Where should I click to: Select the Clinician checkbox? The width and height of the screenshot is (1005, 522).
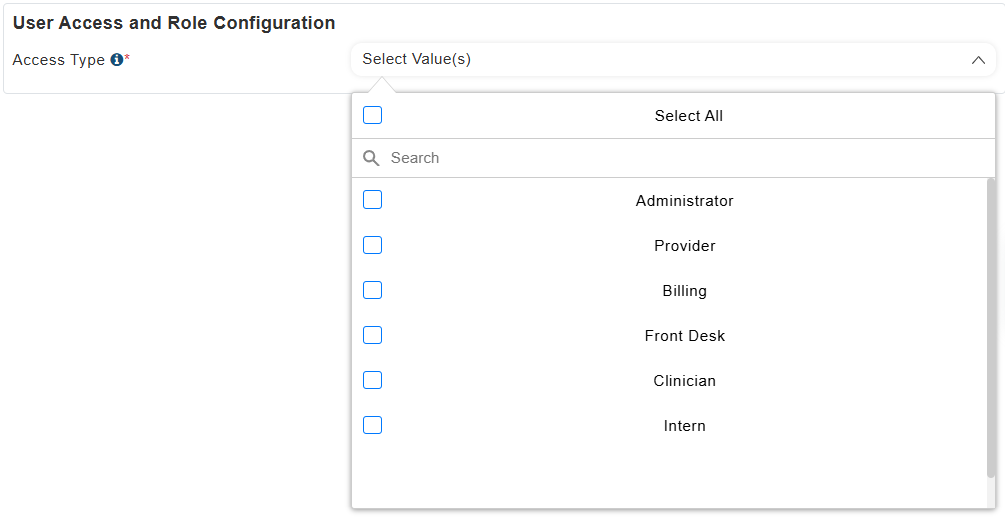point(373,380)
